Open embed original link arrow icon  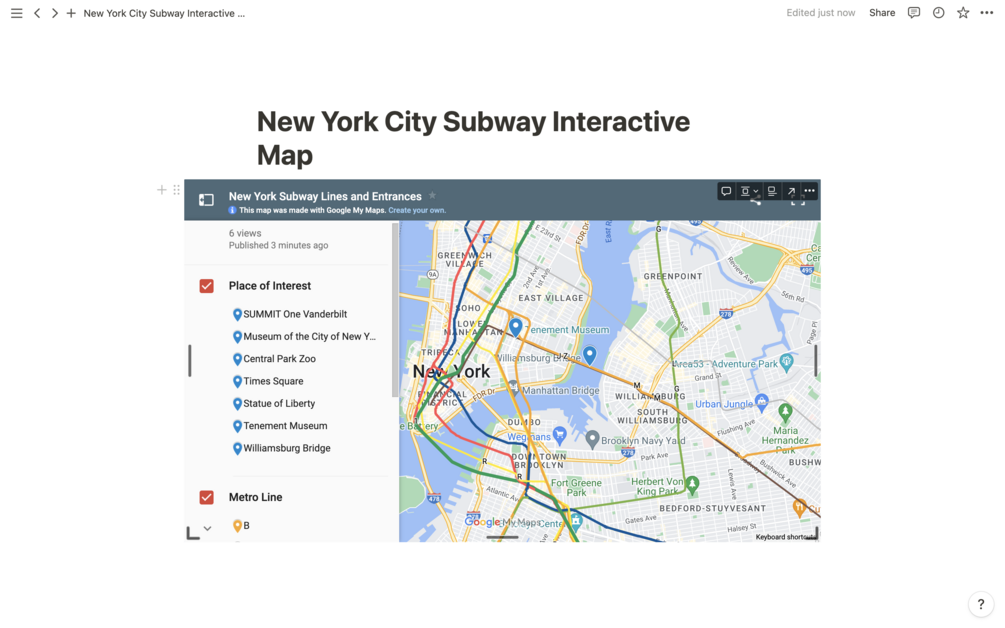click(792, 191)
